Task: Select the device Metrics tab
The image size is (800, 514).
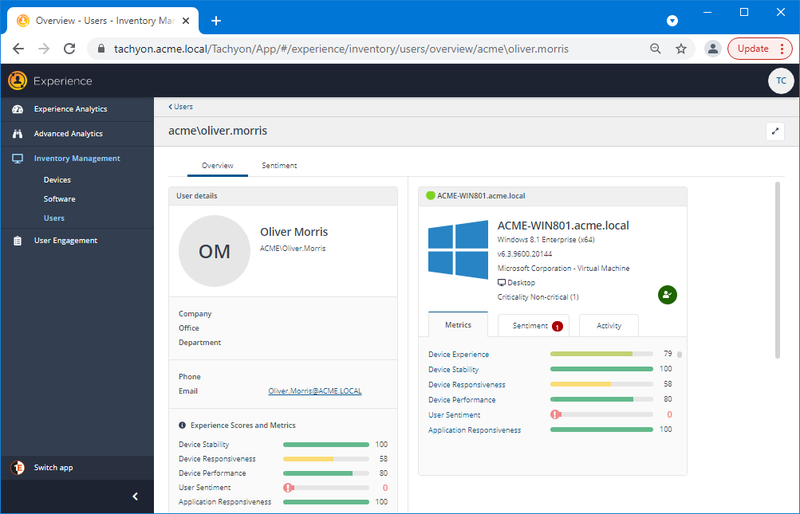Action: coord(458,325)
